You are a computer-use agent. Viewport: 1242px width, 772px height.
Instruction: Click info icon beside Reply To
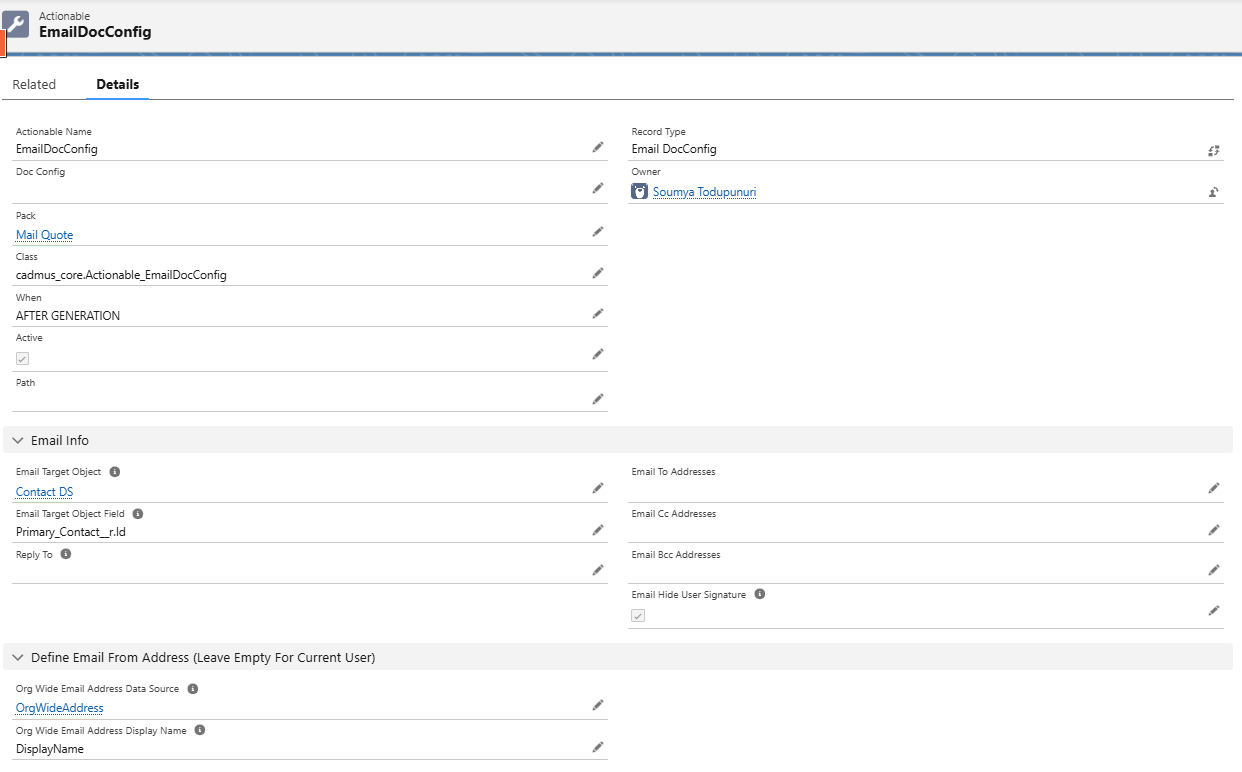[x=66, y=554]
